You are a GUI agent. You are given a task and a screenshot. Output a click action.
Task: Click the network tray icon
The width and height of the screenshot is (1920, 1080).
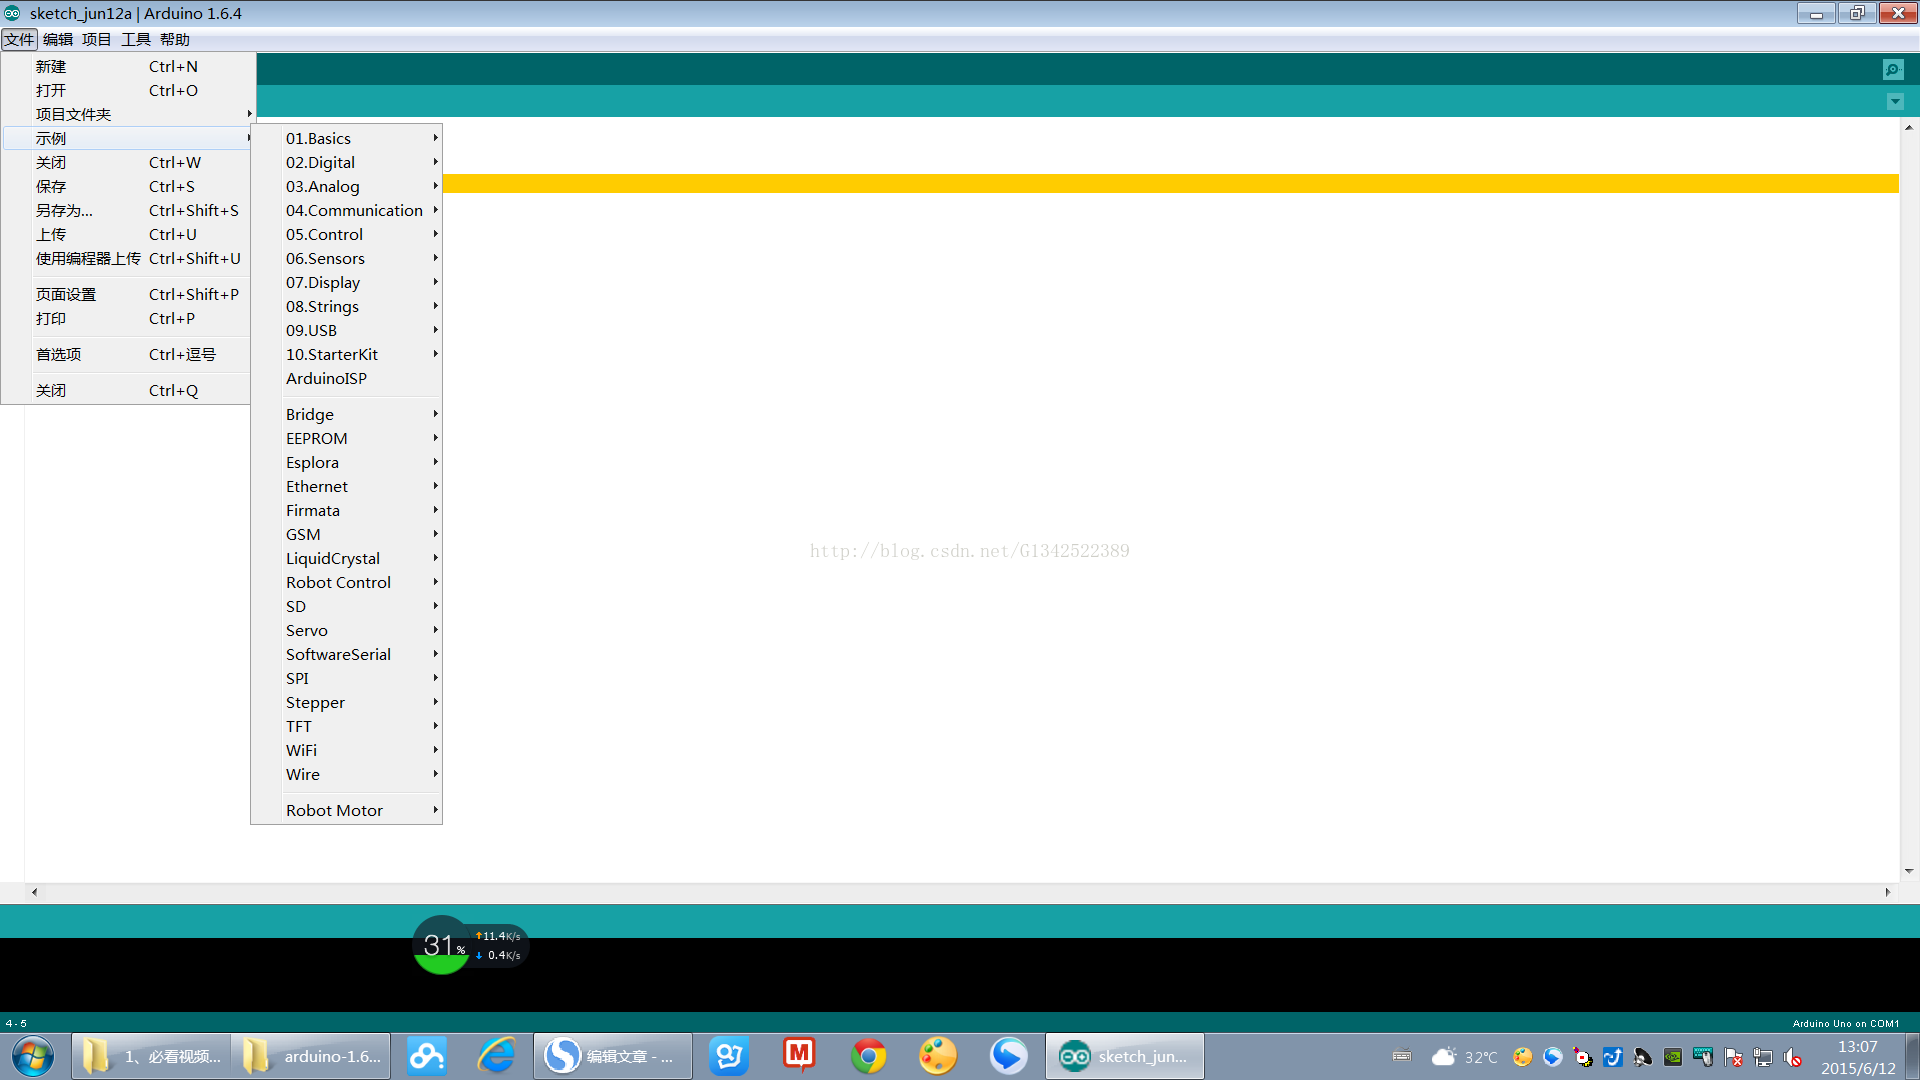pyautogui.click(x=1763, y=1057)
